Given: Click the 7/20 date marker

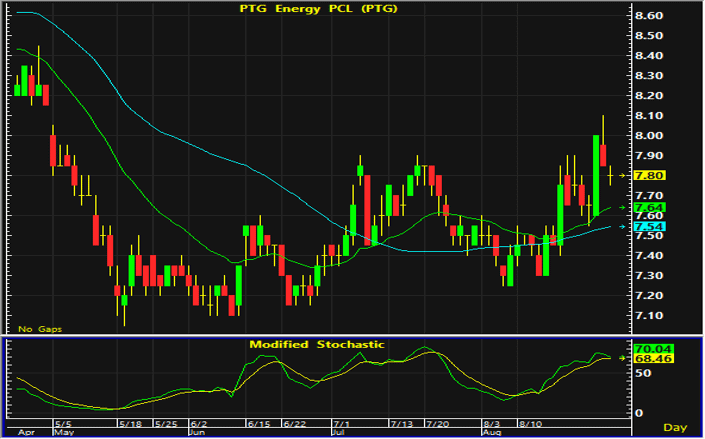Looking at the screenshot, I should [x=437, y=424].
